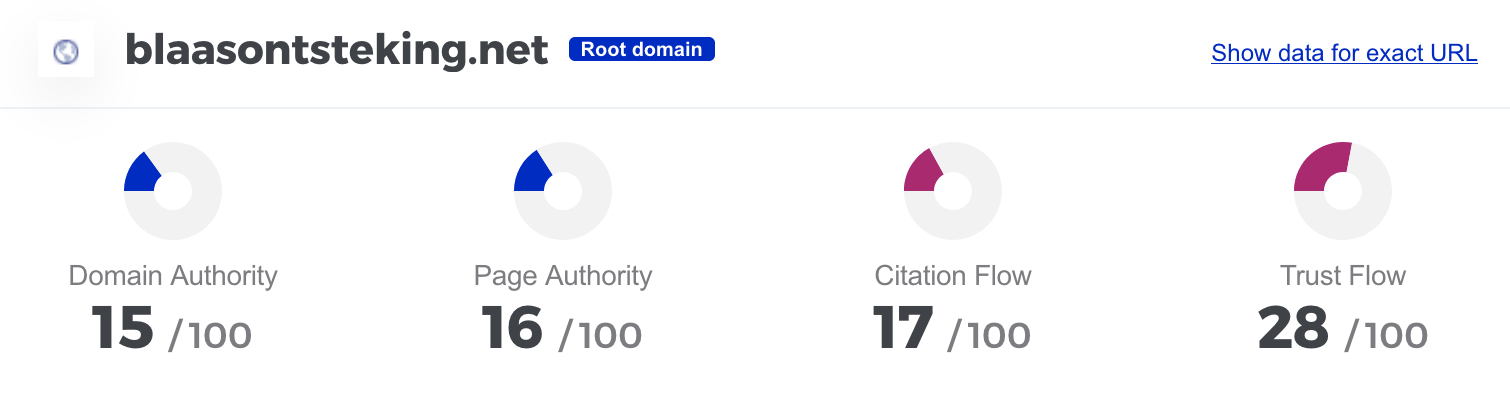Click the Citation Flow score 17

coord(903,328)
